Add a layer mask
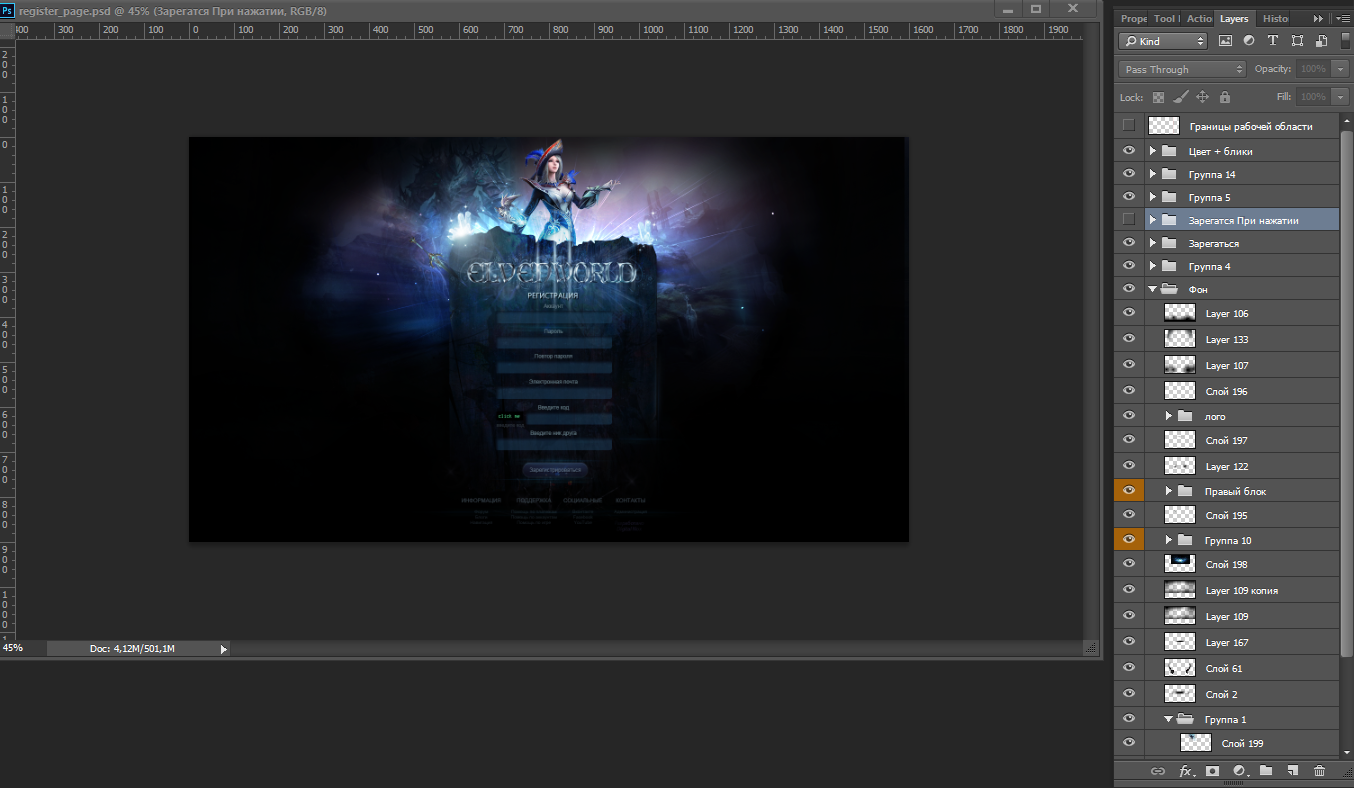The image size is (1354, 788). pos(1213,771)
